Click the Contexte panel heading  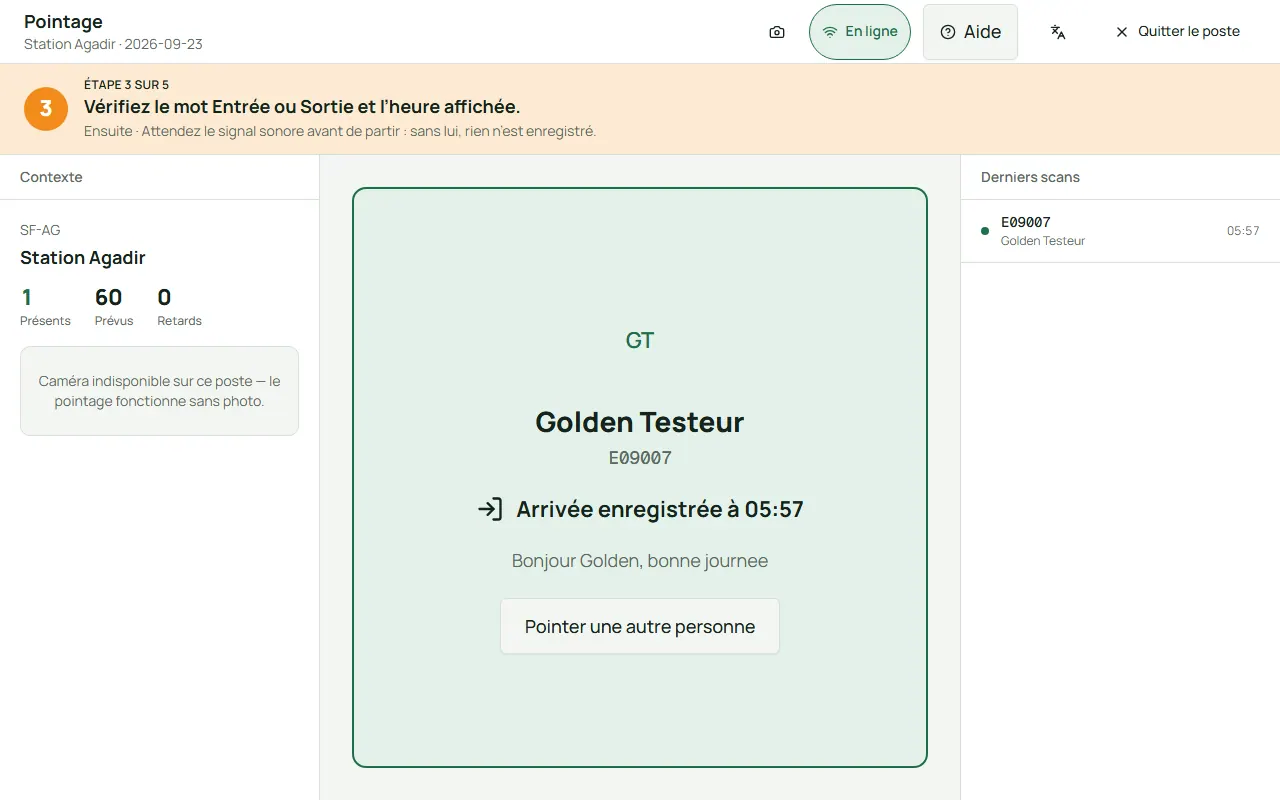pyautogui.click(x=51, y=177)
